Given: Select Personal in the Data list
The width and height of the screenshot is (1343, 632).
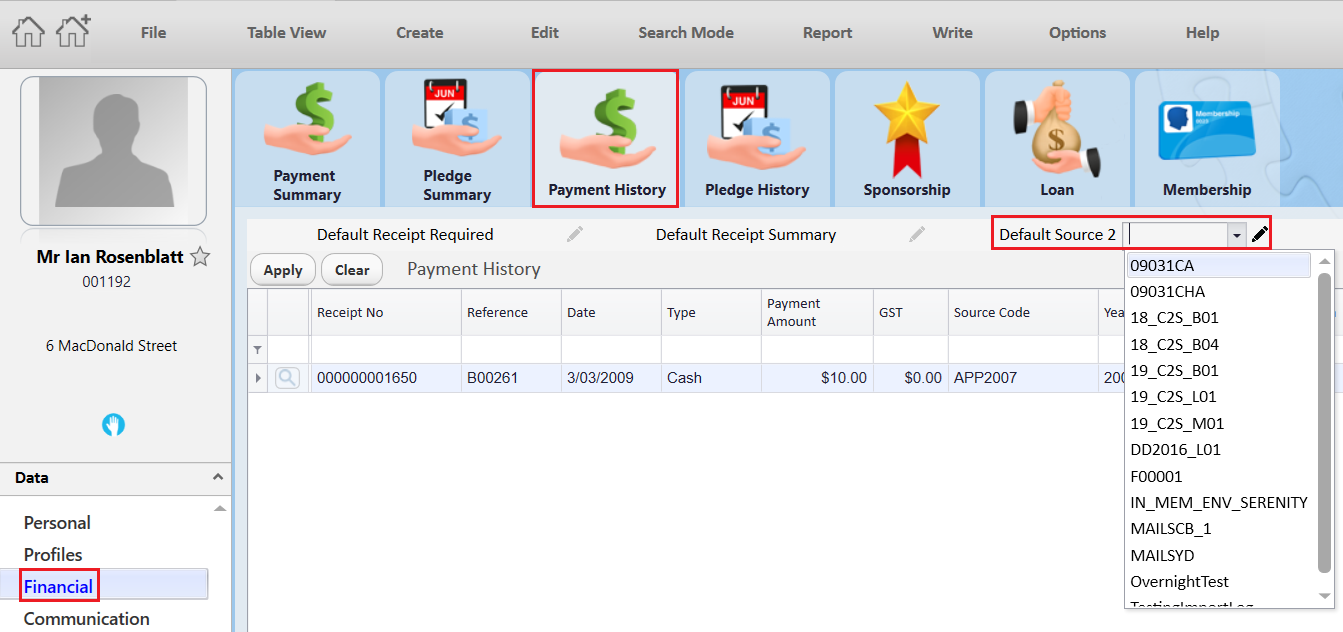Looking at the screenshot, I should pos(57,523).
